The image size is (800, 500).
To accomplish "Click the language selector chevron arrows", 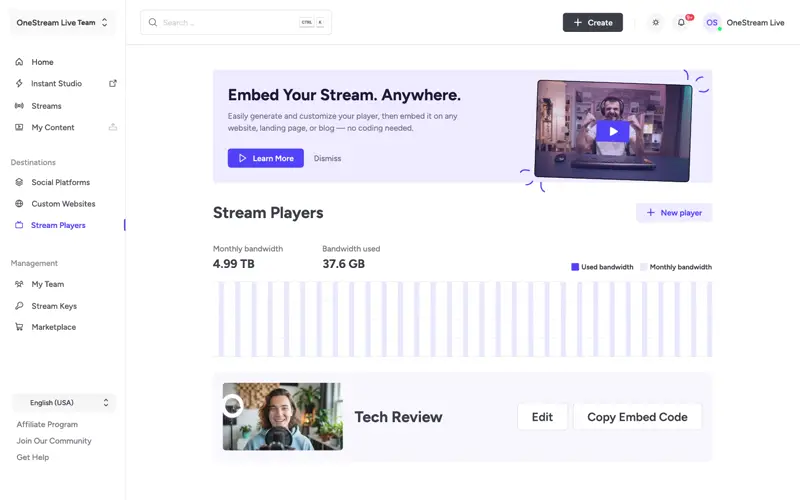I will pyautogui.click(x=106, y=403).
